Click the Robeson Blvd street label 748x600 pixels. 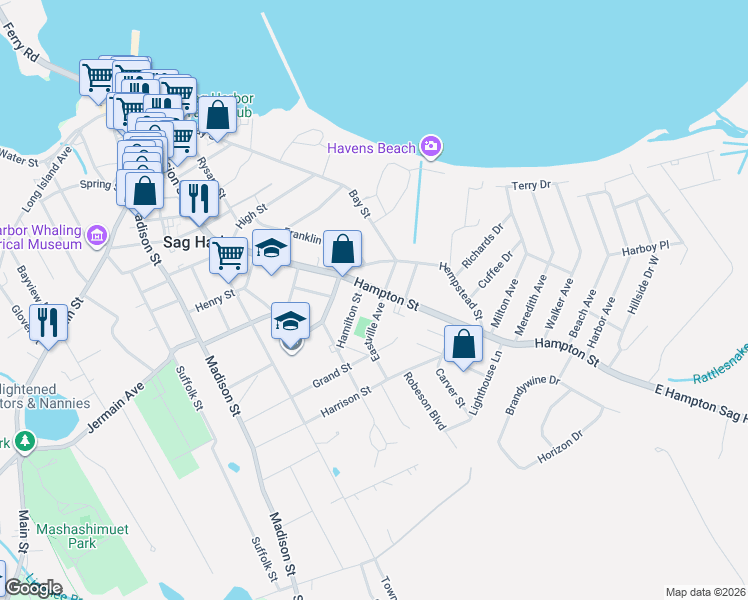[425, 401]
